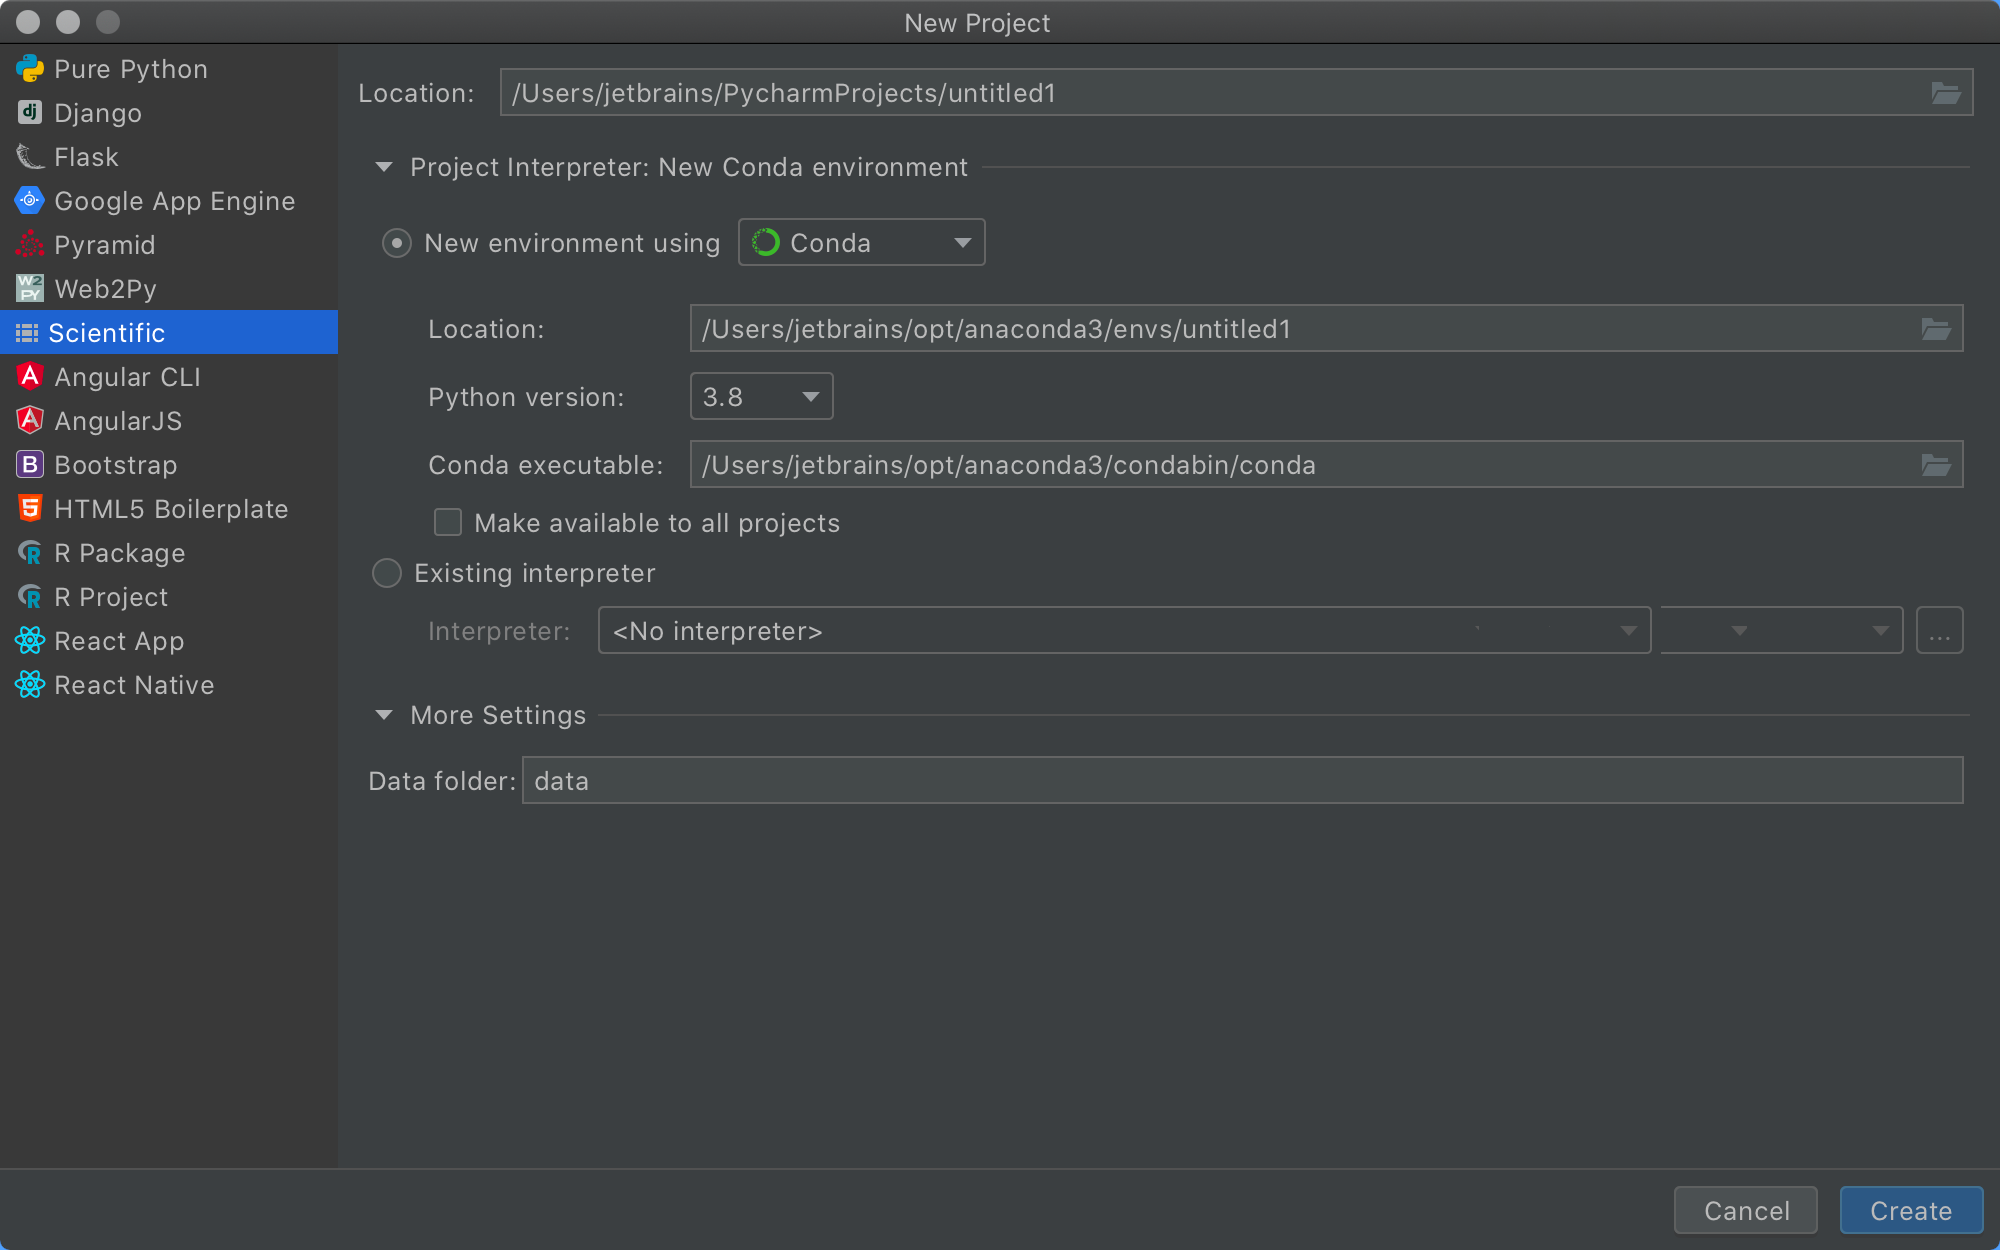Collapse the Project Interpreter section
Viewport: 2000px width, 1250px height.
pos(384,167)
